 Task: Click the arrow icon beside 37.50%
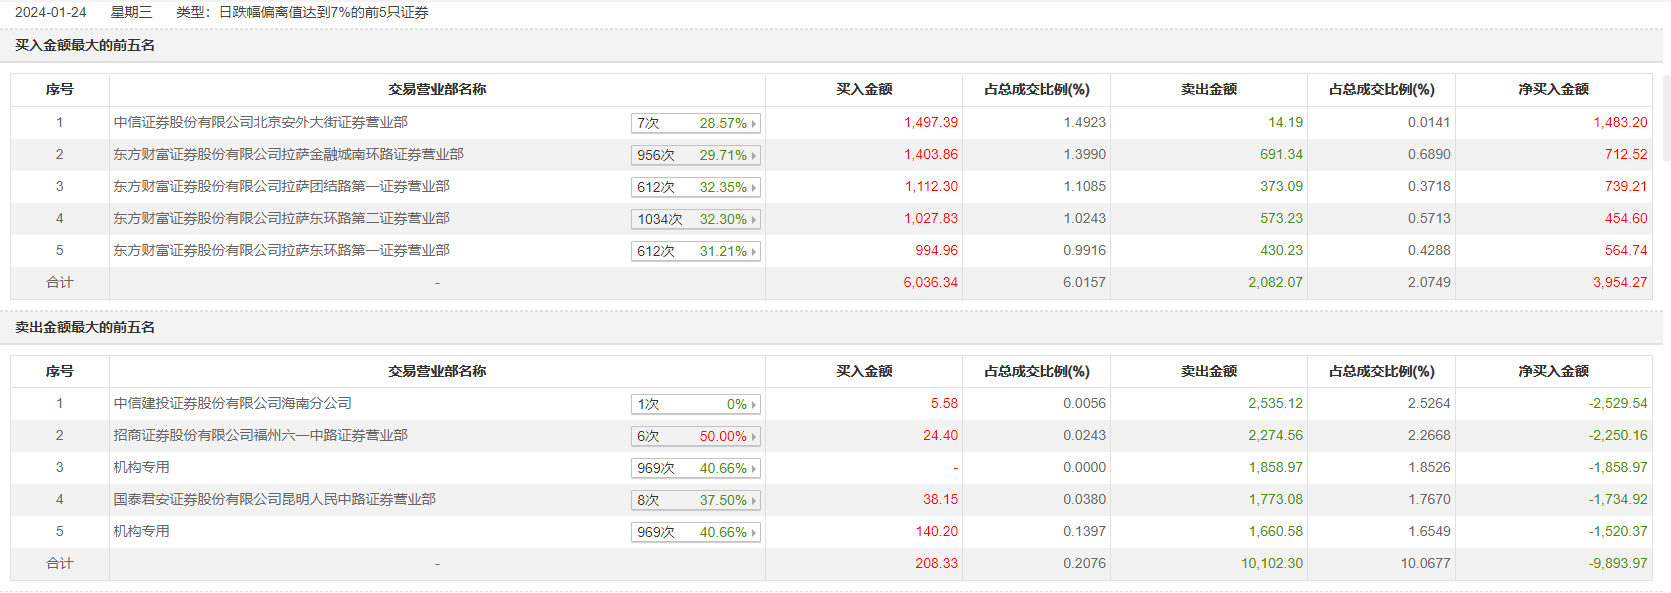754,501
